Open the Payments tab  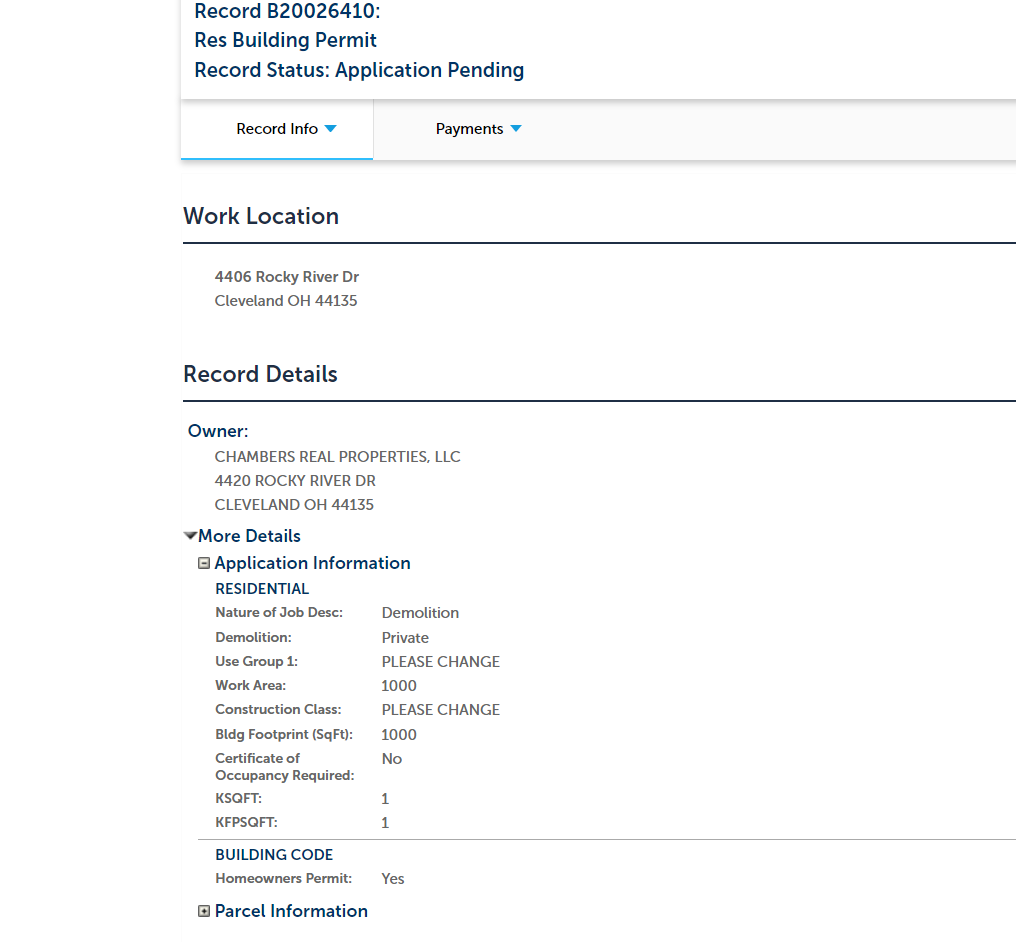point(478,129)
